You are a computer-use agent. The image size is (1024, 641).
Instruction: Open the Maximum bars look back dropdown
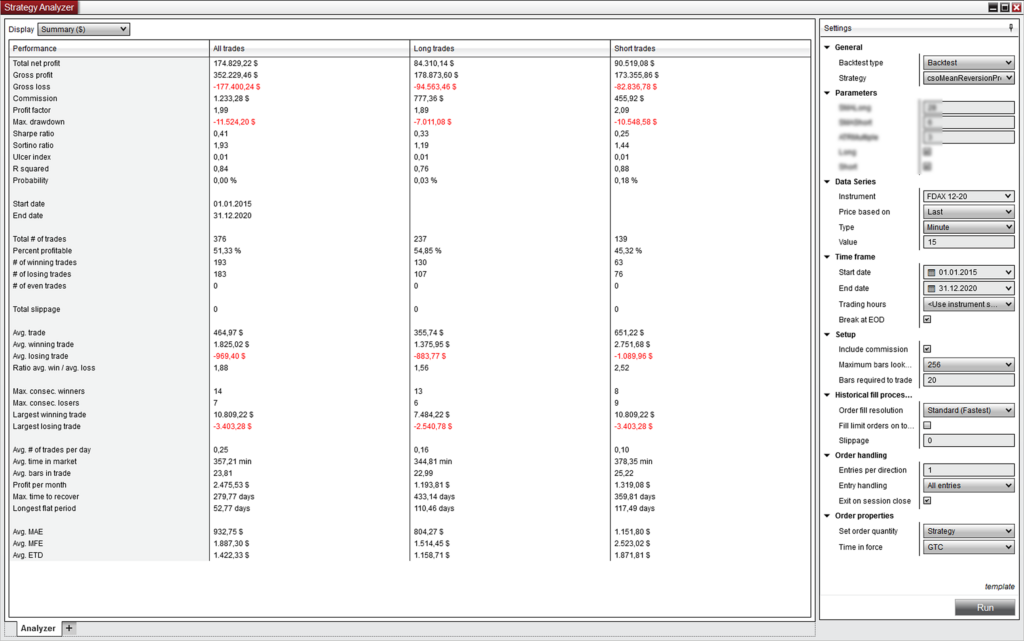pos(968,364)
